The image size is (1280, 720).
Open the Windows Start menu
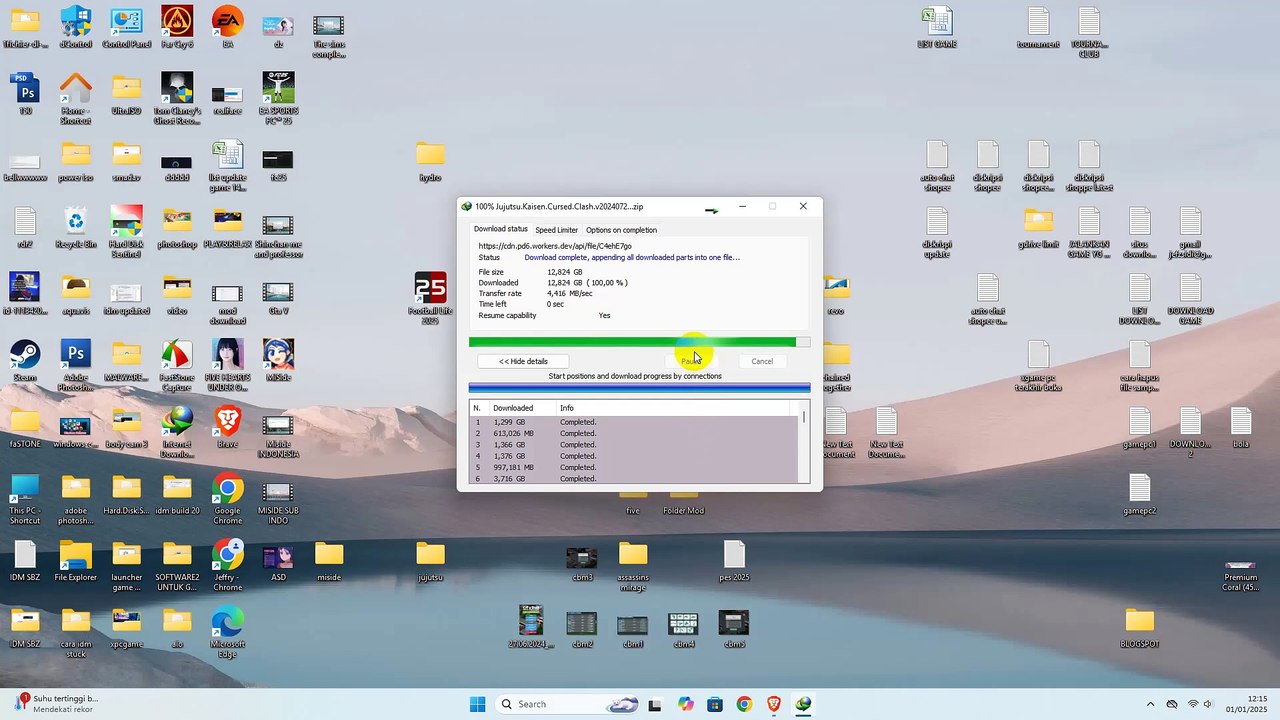coord(477,704)
